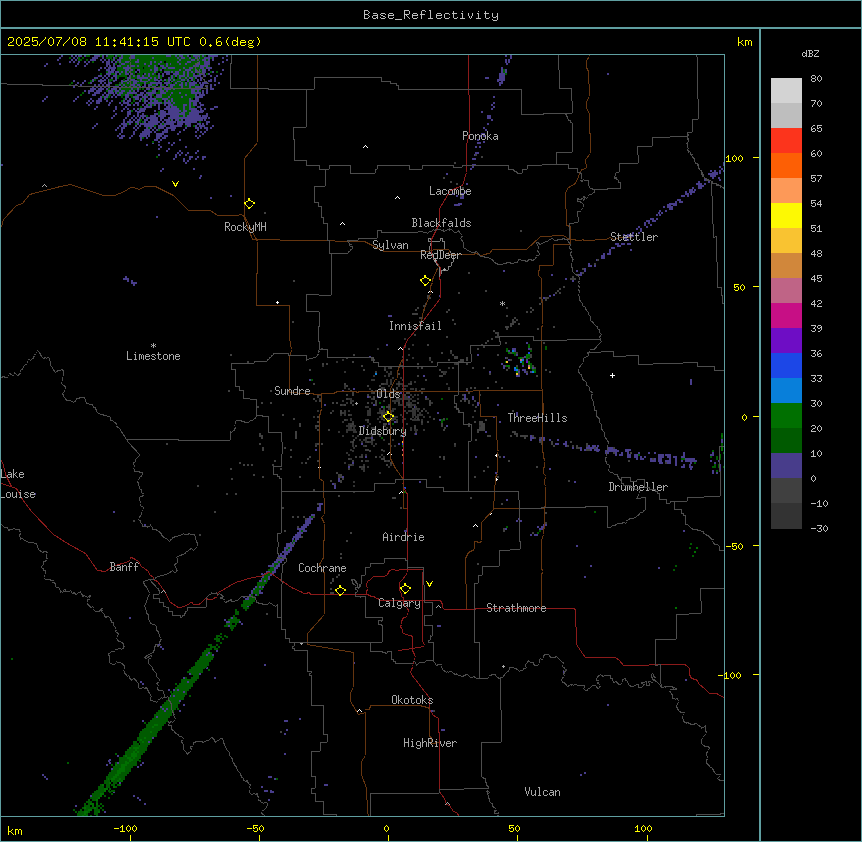This screenshot has width=862, height=842.
Task: Click the yellow diamond marker at Olds
Action: tap(389, 417)
